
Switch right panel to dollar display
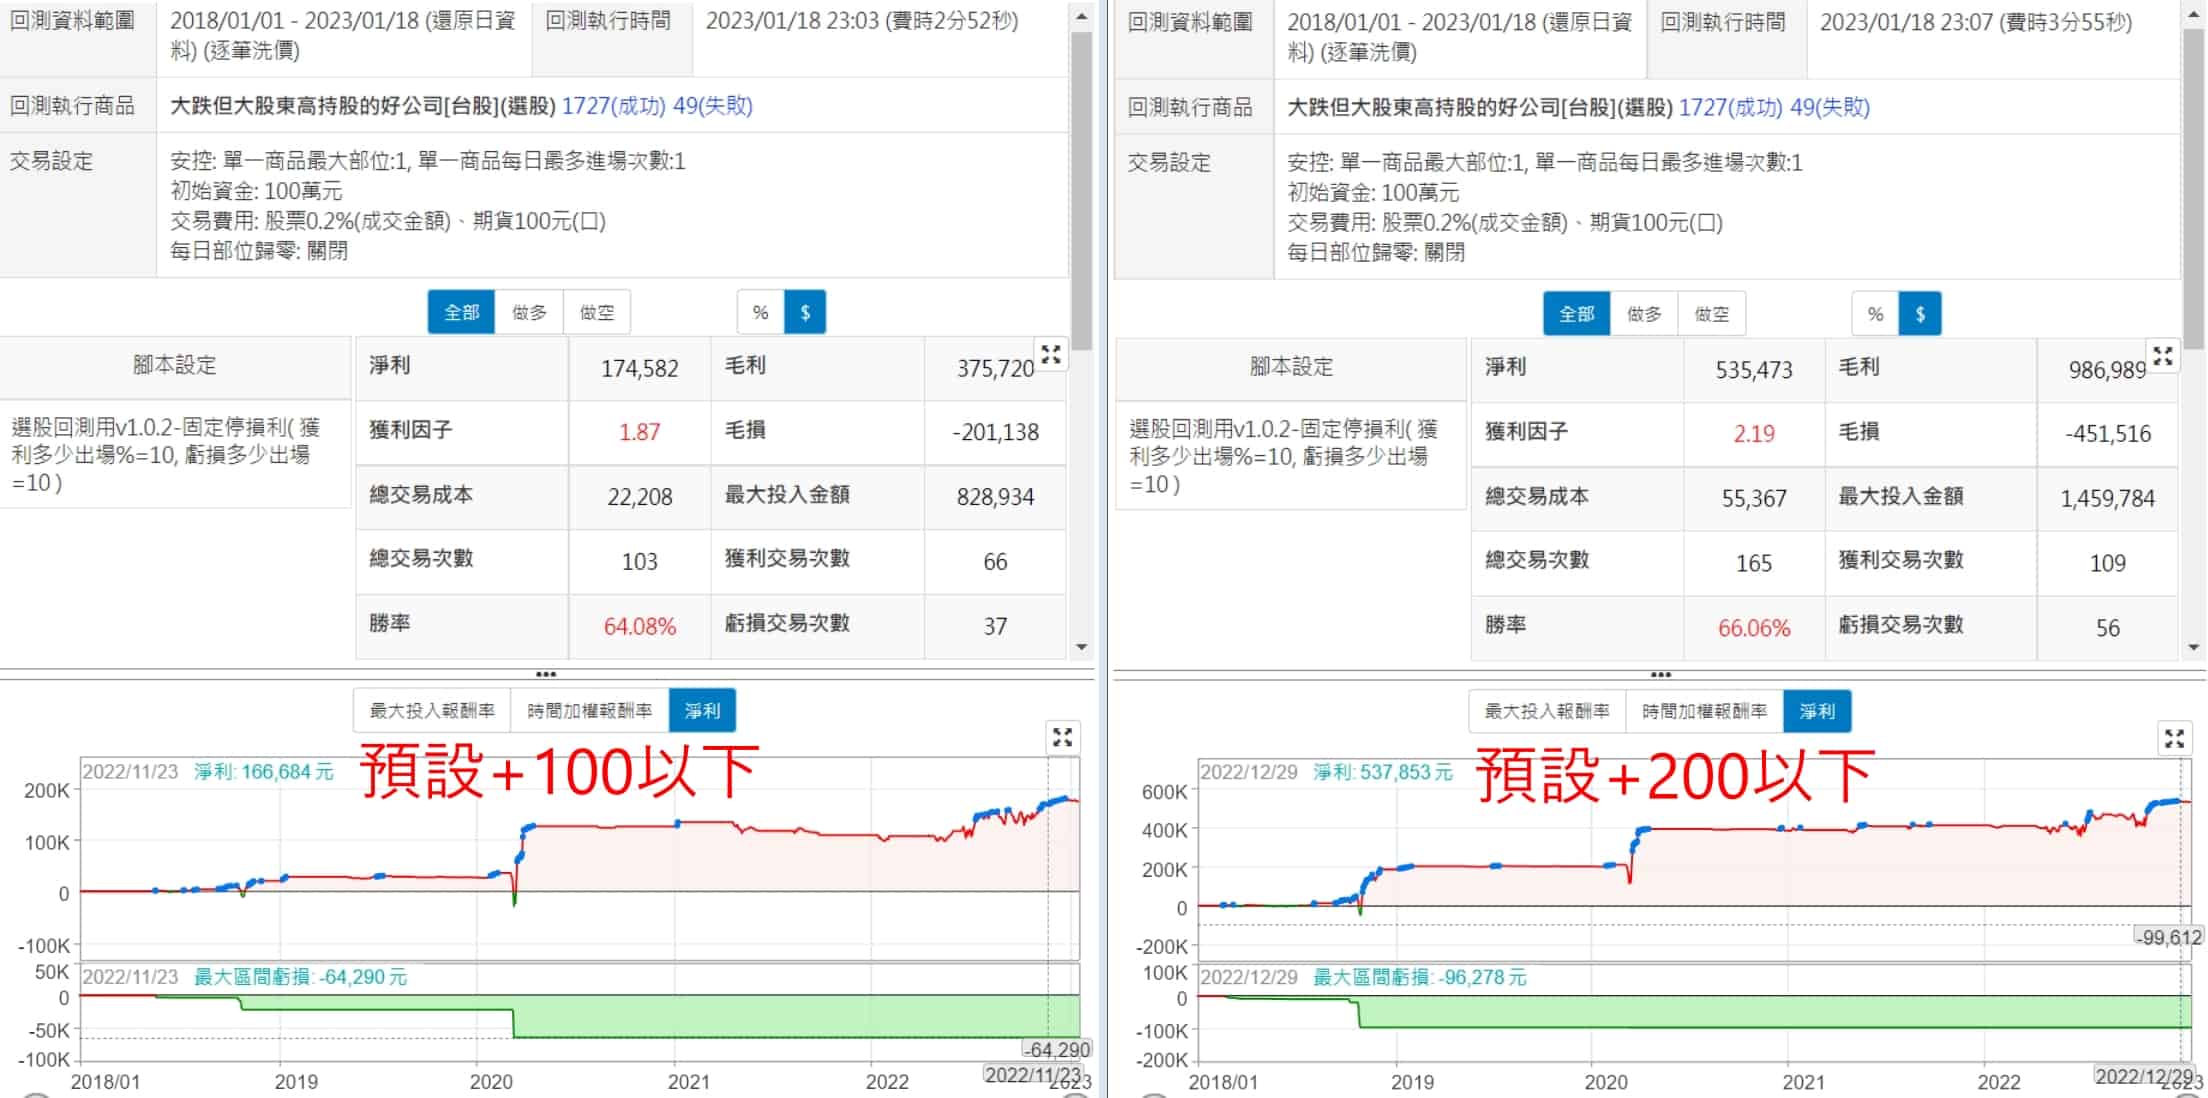coord(1920,314)
